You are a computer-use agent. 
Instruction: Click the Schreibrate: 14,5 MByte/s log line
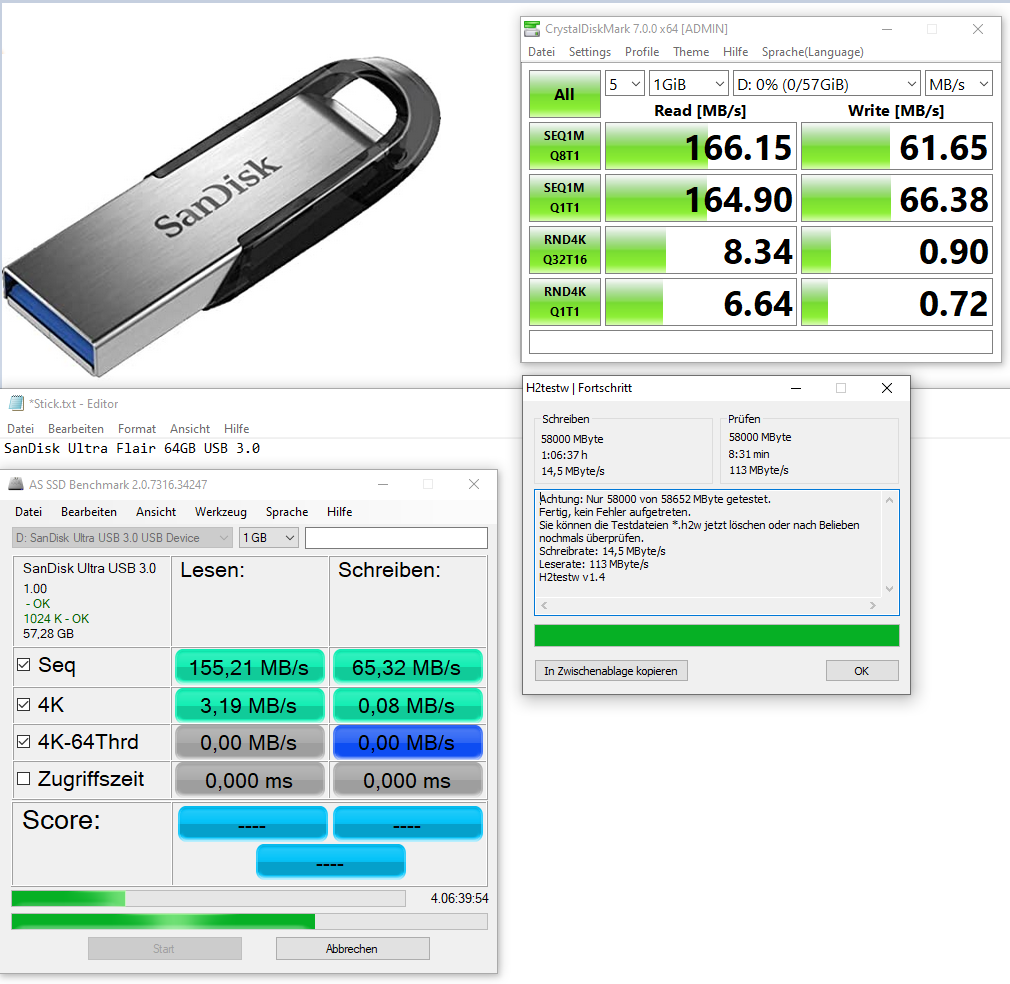tap(602, 551)
